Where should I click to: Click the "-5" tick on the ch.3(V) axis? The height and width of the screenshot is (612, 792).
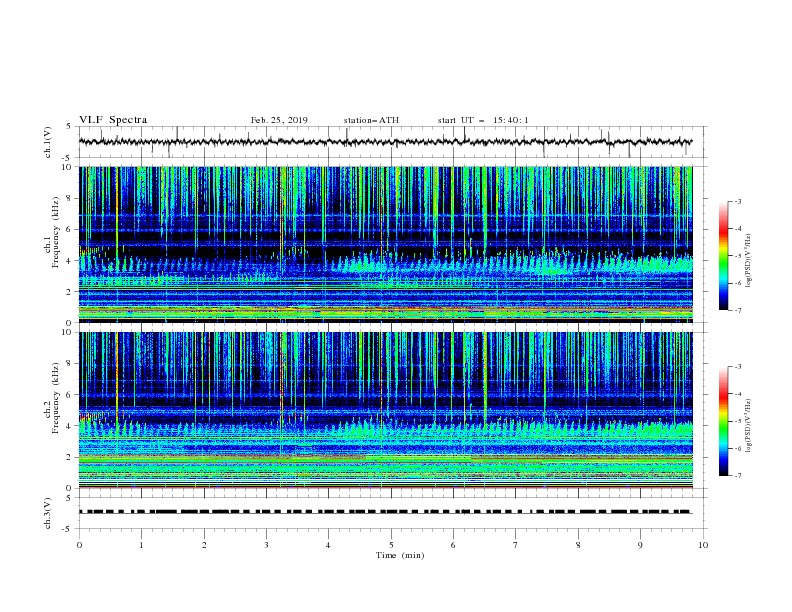pos(67,529)
